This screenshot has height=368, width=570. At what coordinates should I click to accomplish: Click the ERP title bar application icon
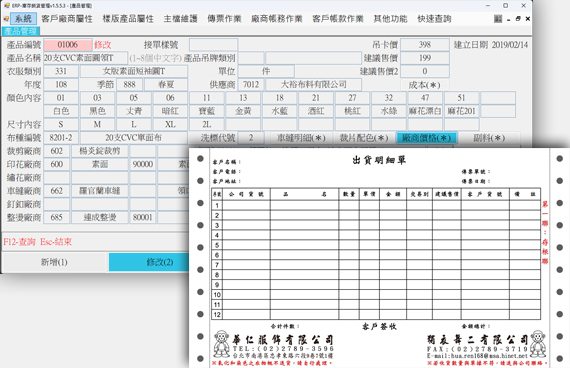tap(7, 5)
